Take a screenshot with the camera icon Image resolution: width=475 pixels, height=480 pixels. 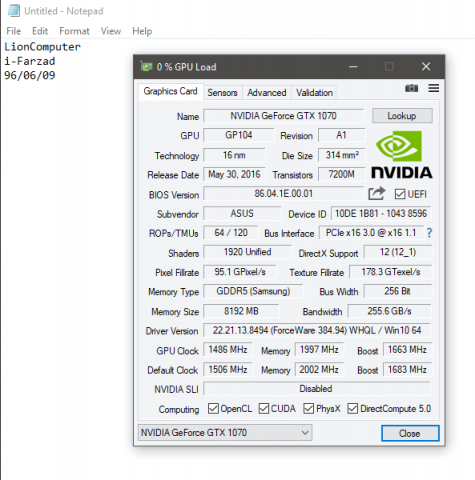411,88
